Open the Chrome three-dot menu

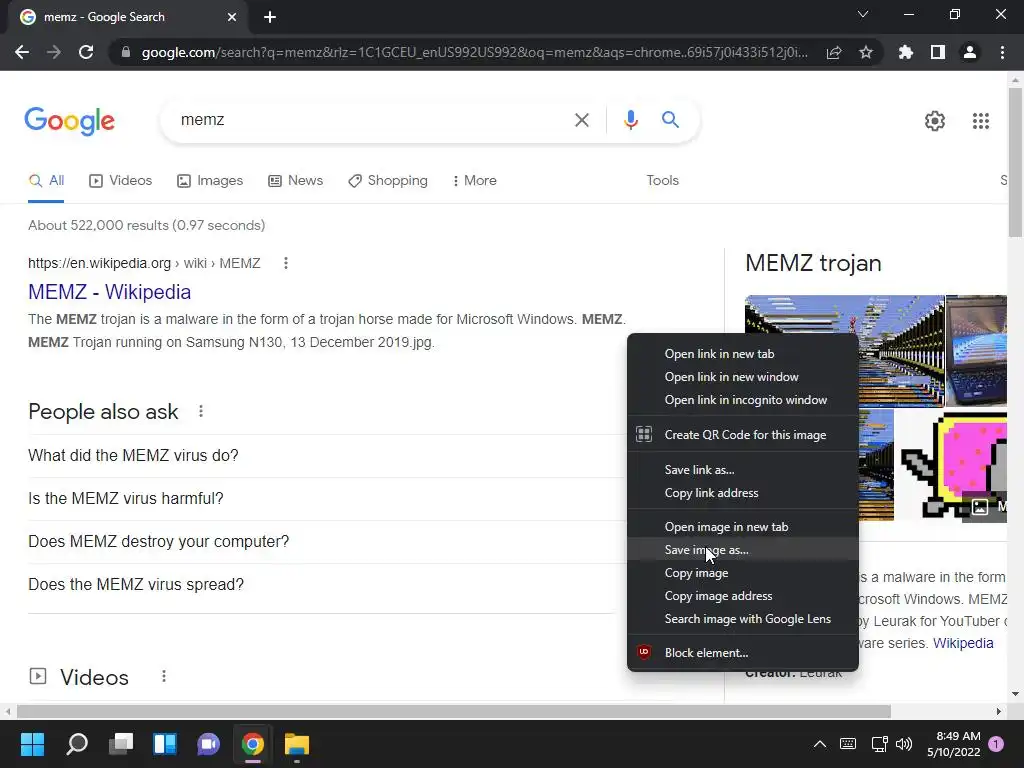(x=1002, y=52)
